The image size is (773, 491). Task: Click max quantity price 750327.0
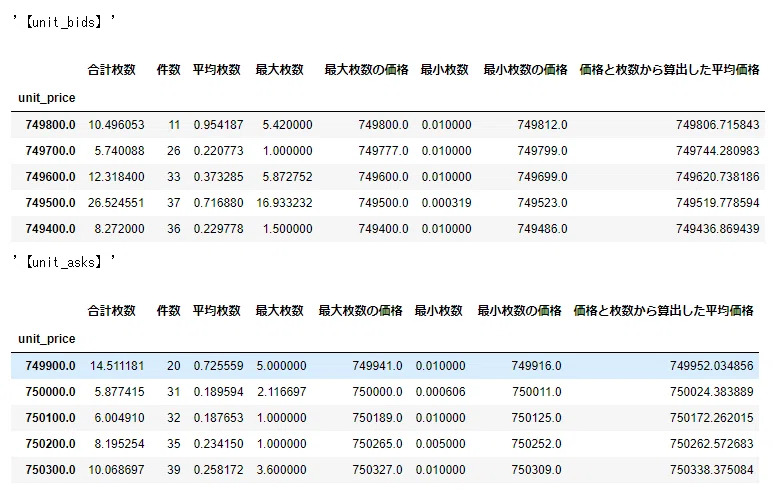tap(377, 470)
